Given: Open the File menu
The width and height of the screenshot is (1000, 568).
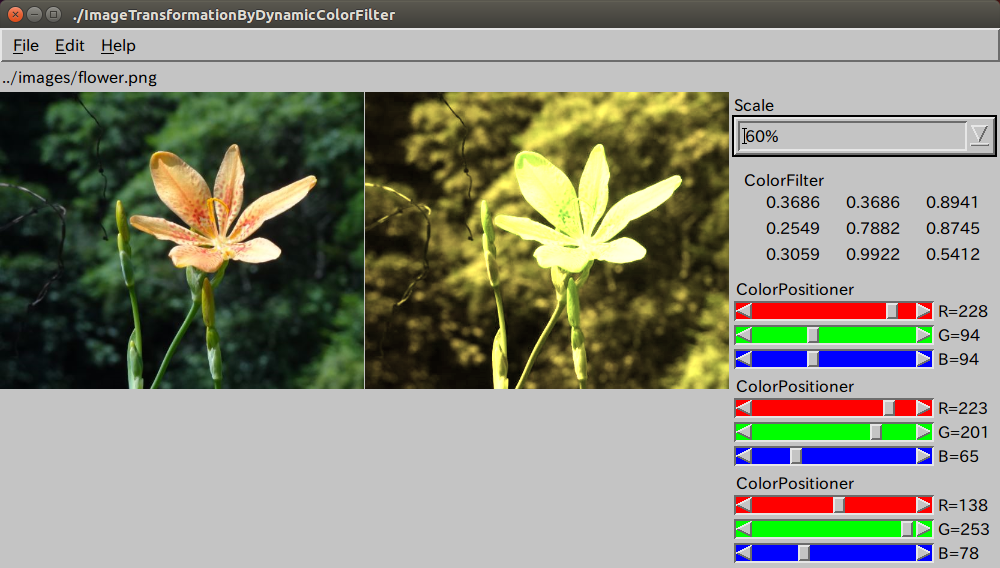Looking at the screenshot, I should (26, 46).
